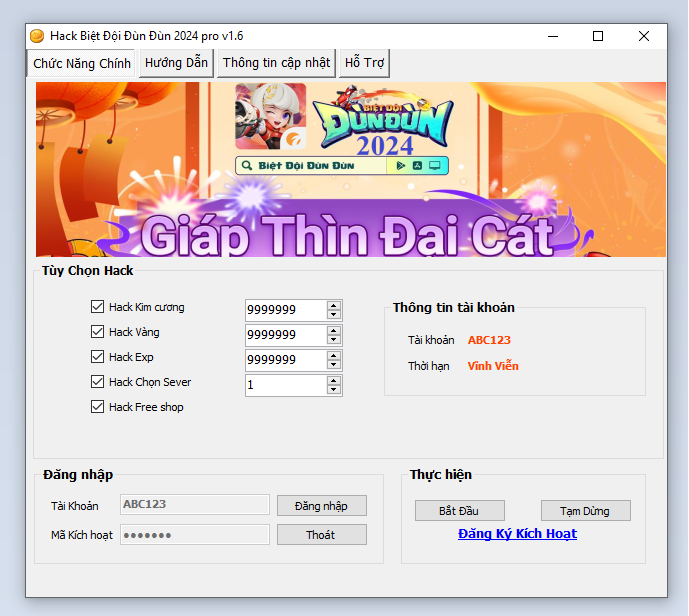Image resolution: width=689 pixels, height=616 pixels.
Task: Switch to Thông tin cập nhật tab
Action: [276, 63]
